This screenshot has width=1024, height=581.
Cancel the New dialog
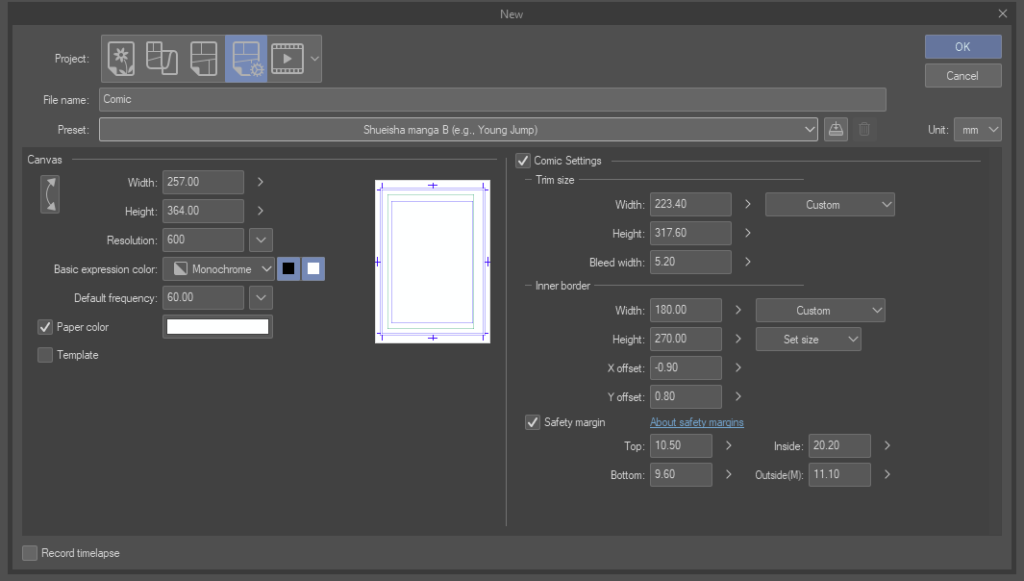tap(963, 76)
